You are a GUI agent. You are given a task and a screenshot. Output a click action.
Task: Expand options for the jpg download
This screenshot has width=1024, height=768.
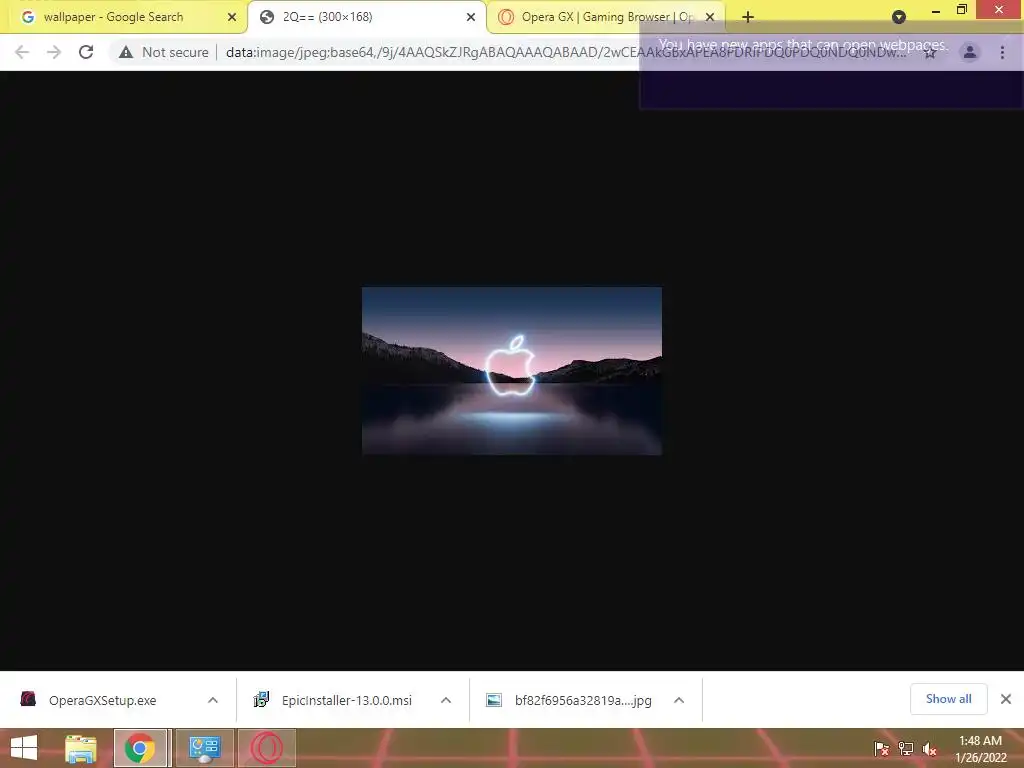tap(679, 700)
